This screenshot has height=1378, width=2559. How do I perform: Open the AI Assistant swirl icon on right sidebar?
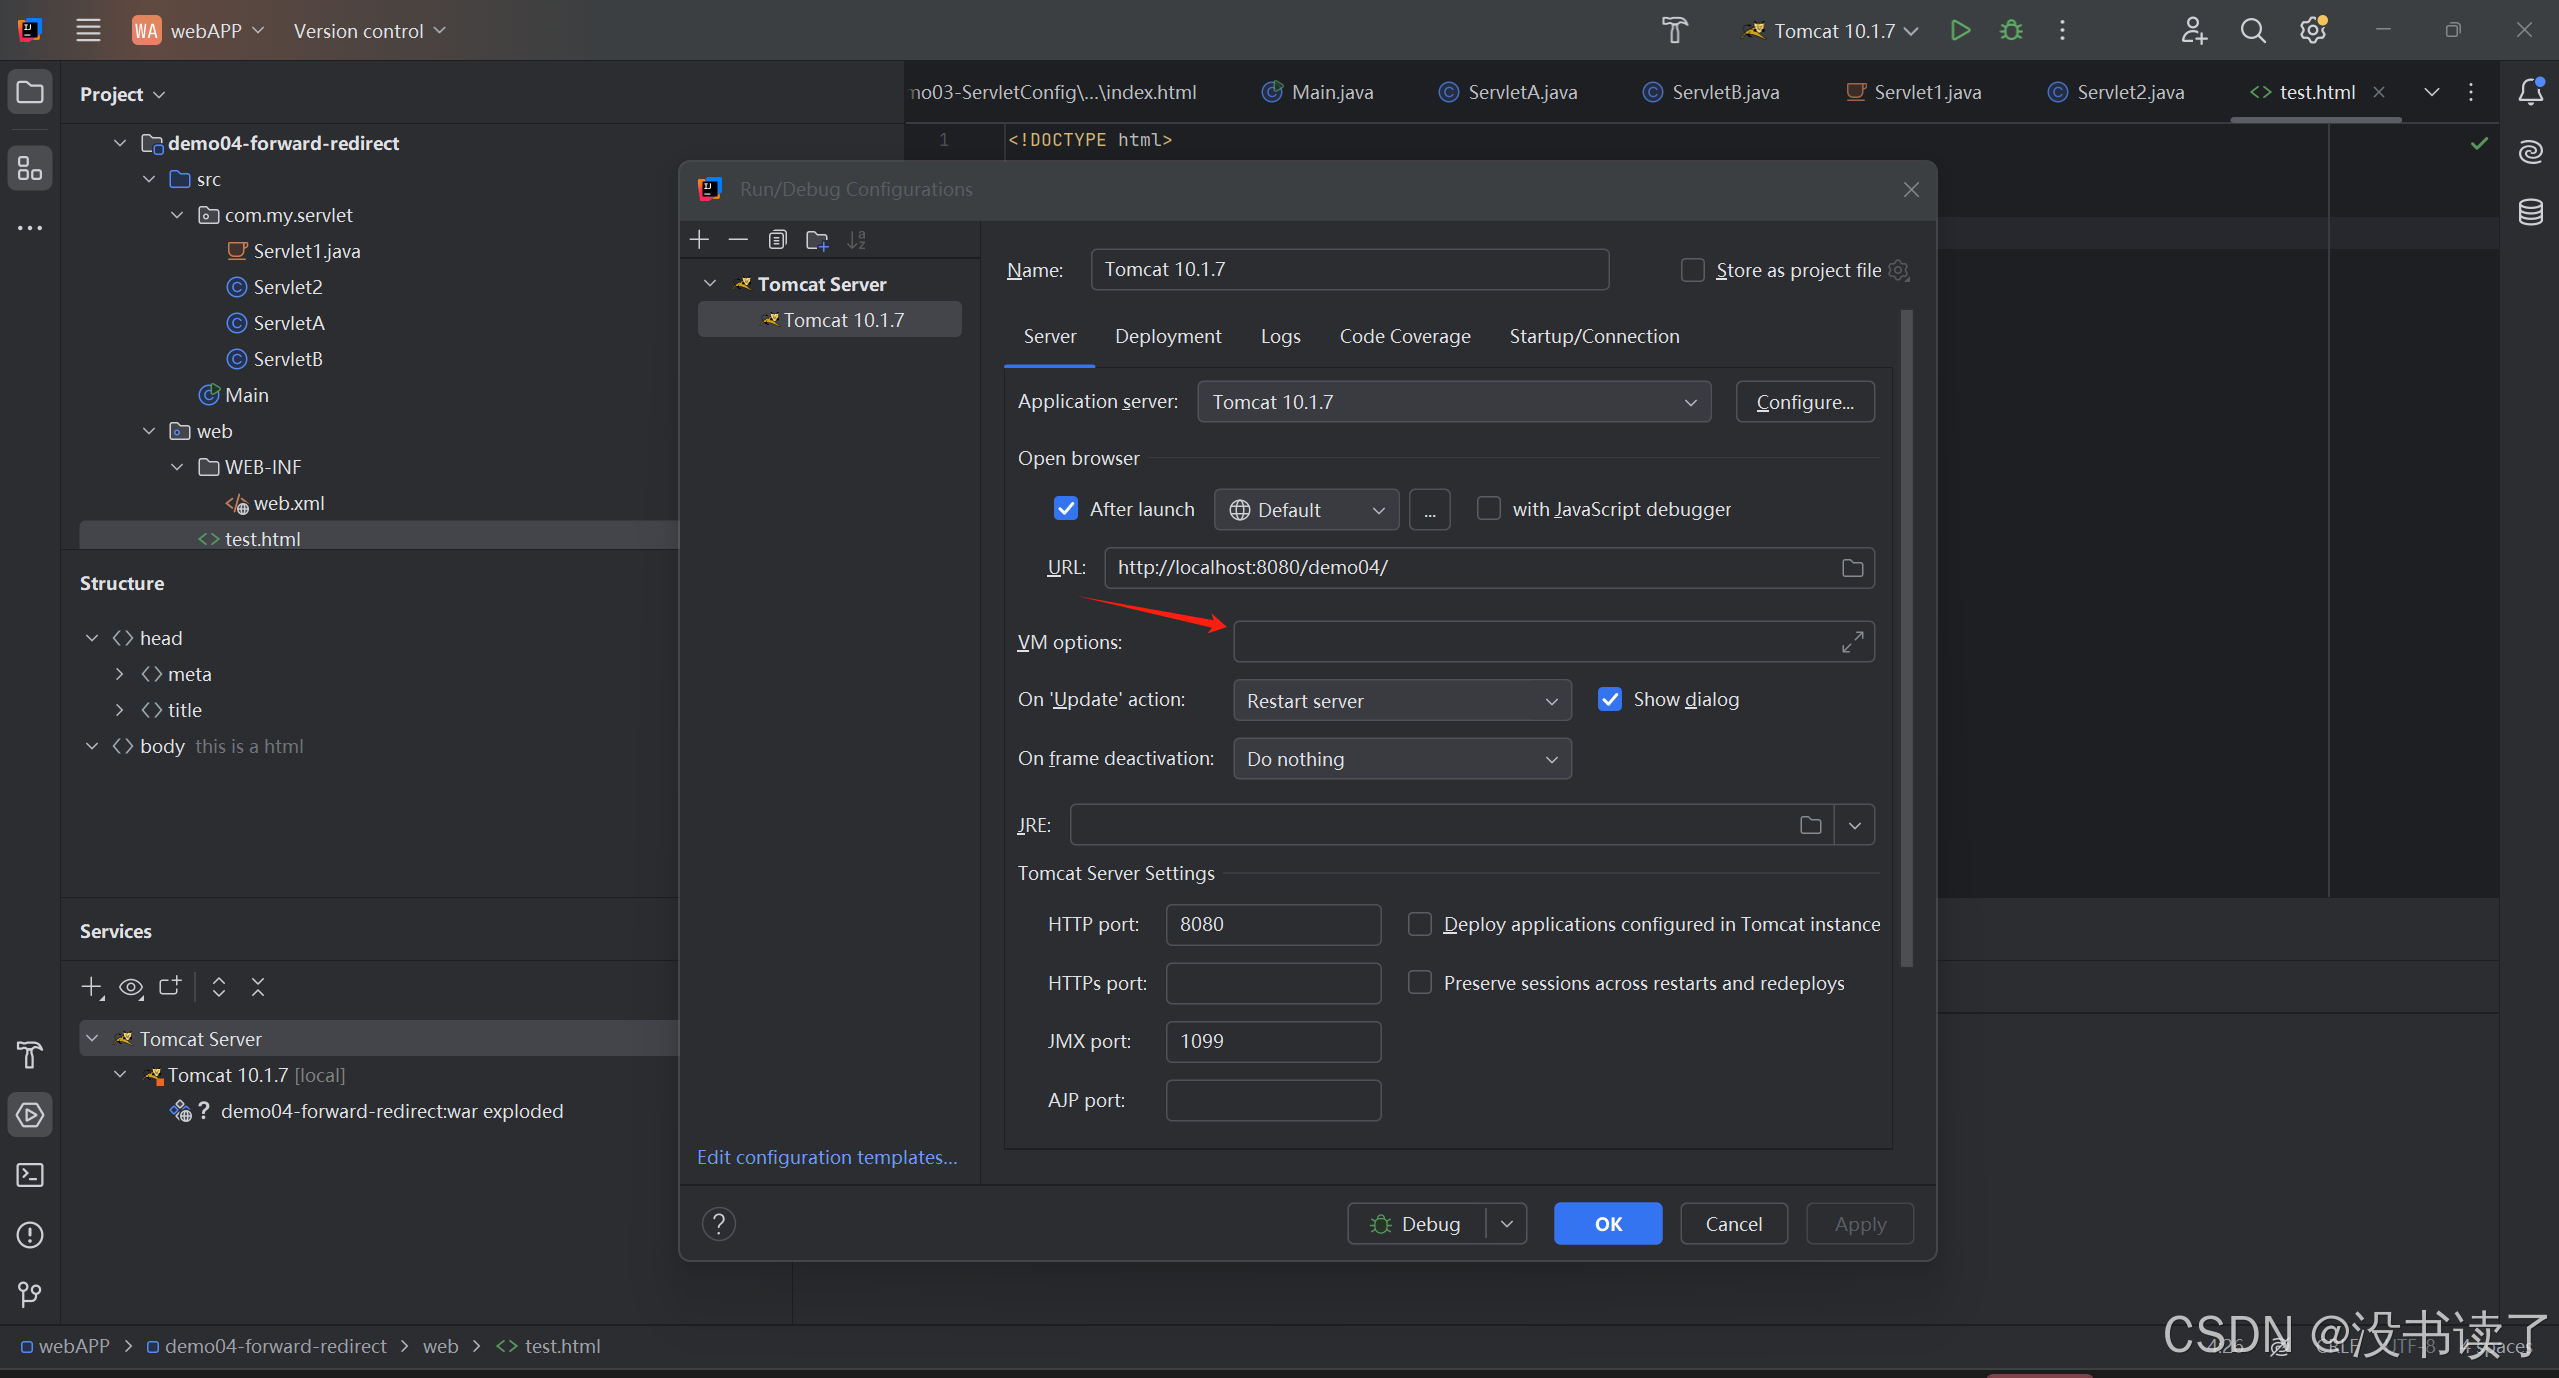click(2530, 152)
